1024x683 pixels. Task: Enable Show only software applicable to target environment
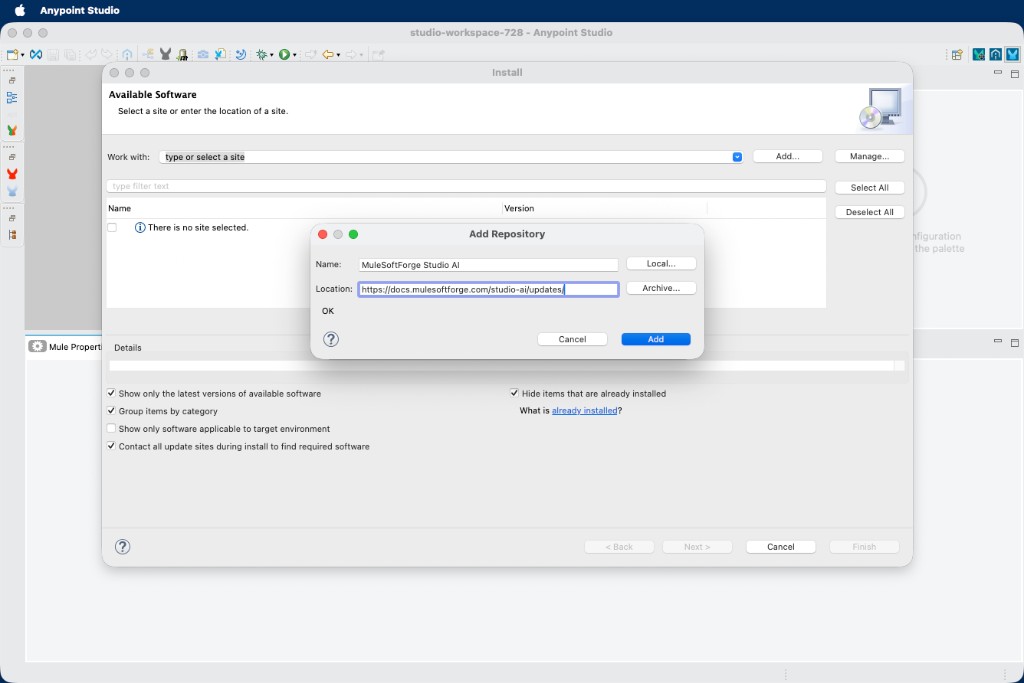(111, 428)
